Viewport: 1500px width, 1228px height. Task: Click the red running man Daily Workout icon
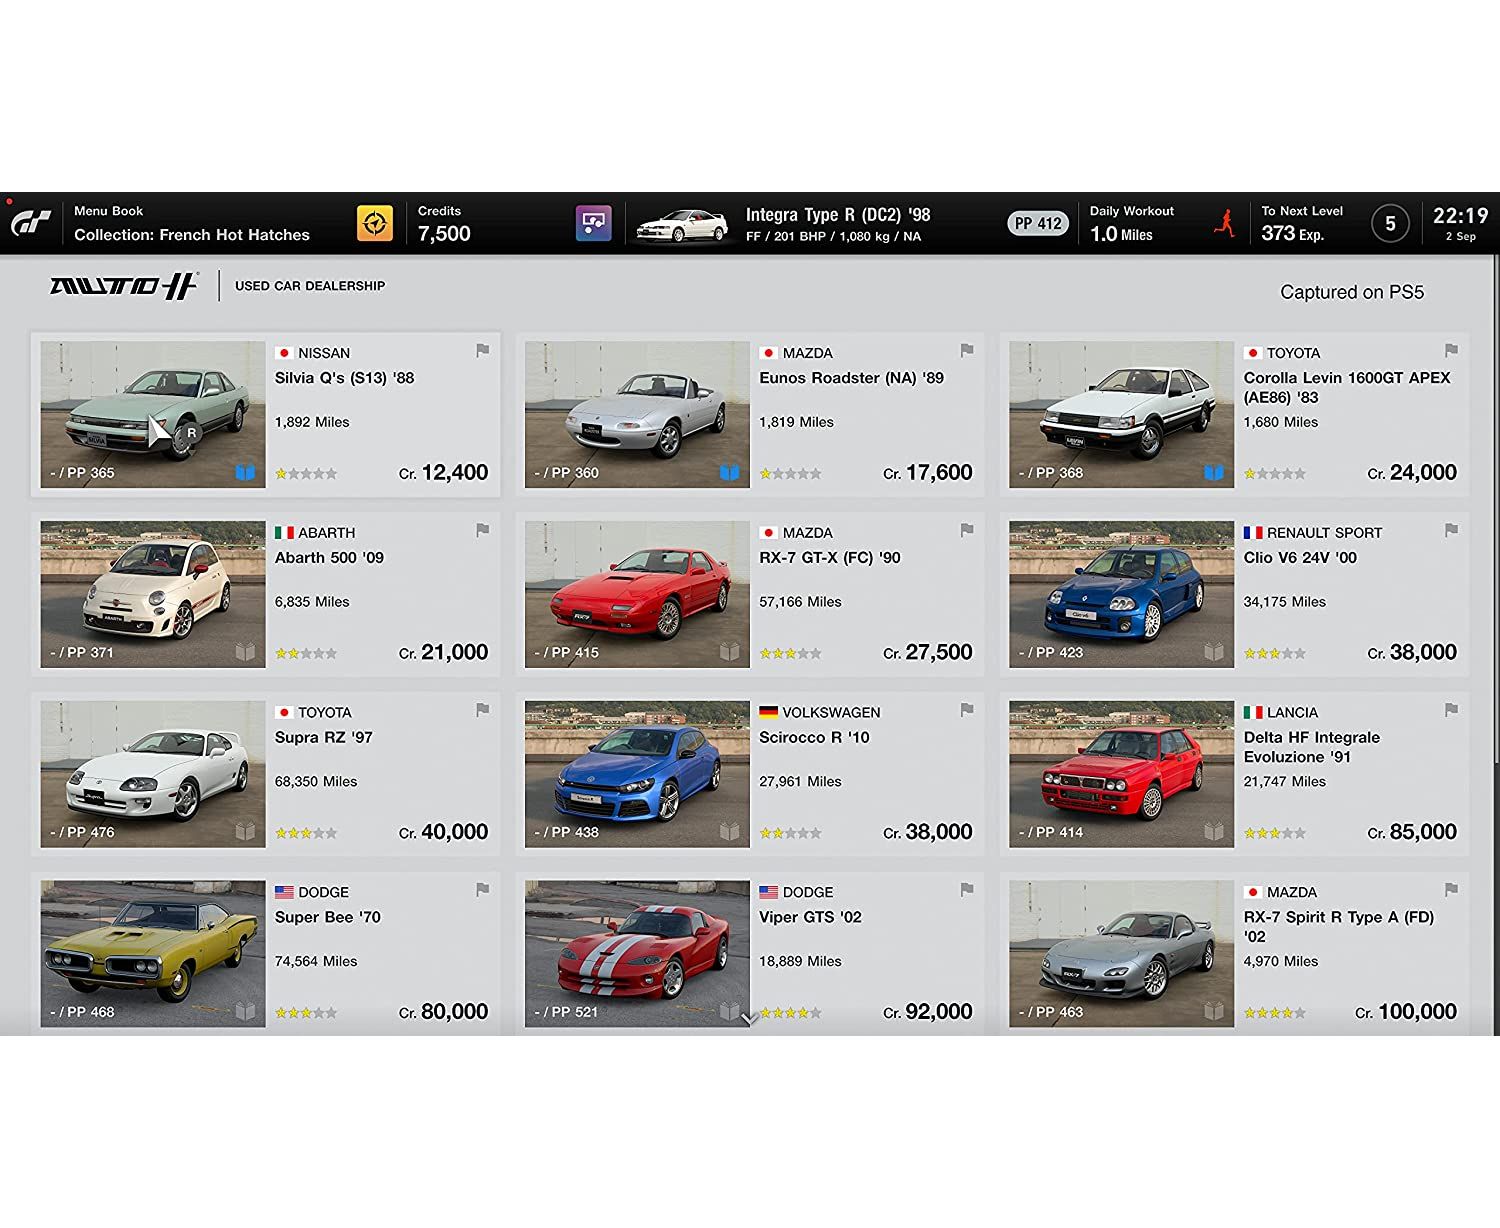(x=1224, y=223)
